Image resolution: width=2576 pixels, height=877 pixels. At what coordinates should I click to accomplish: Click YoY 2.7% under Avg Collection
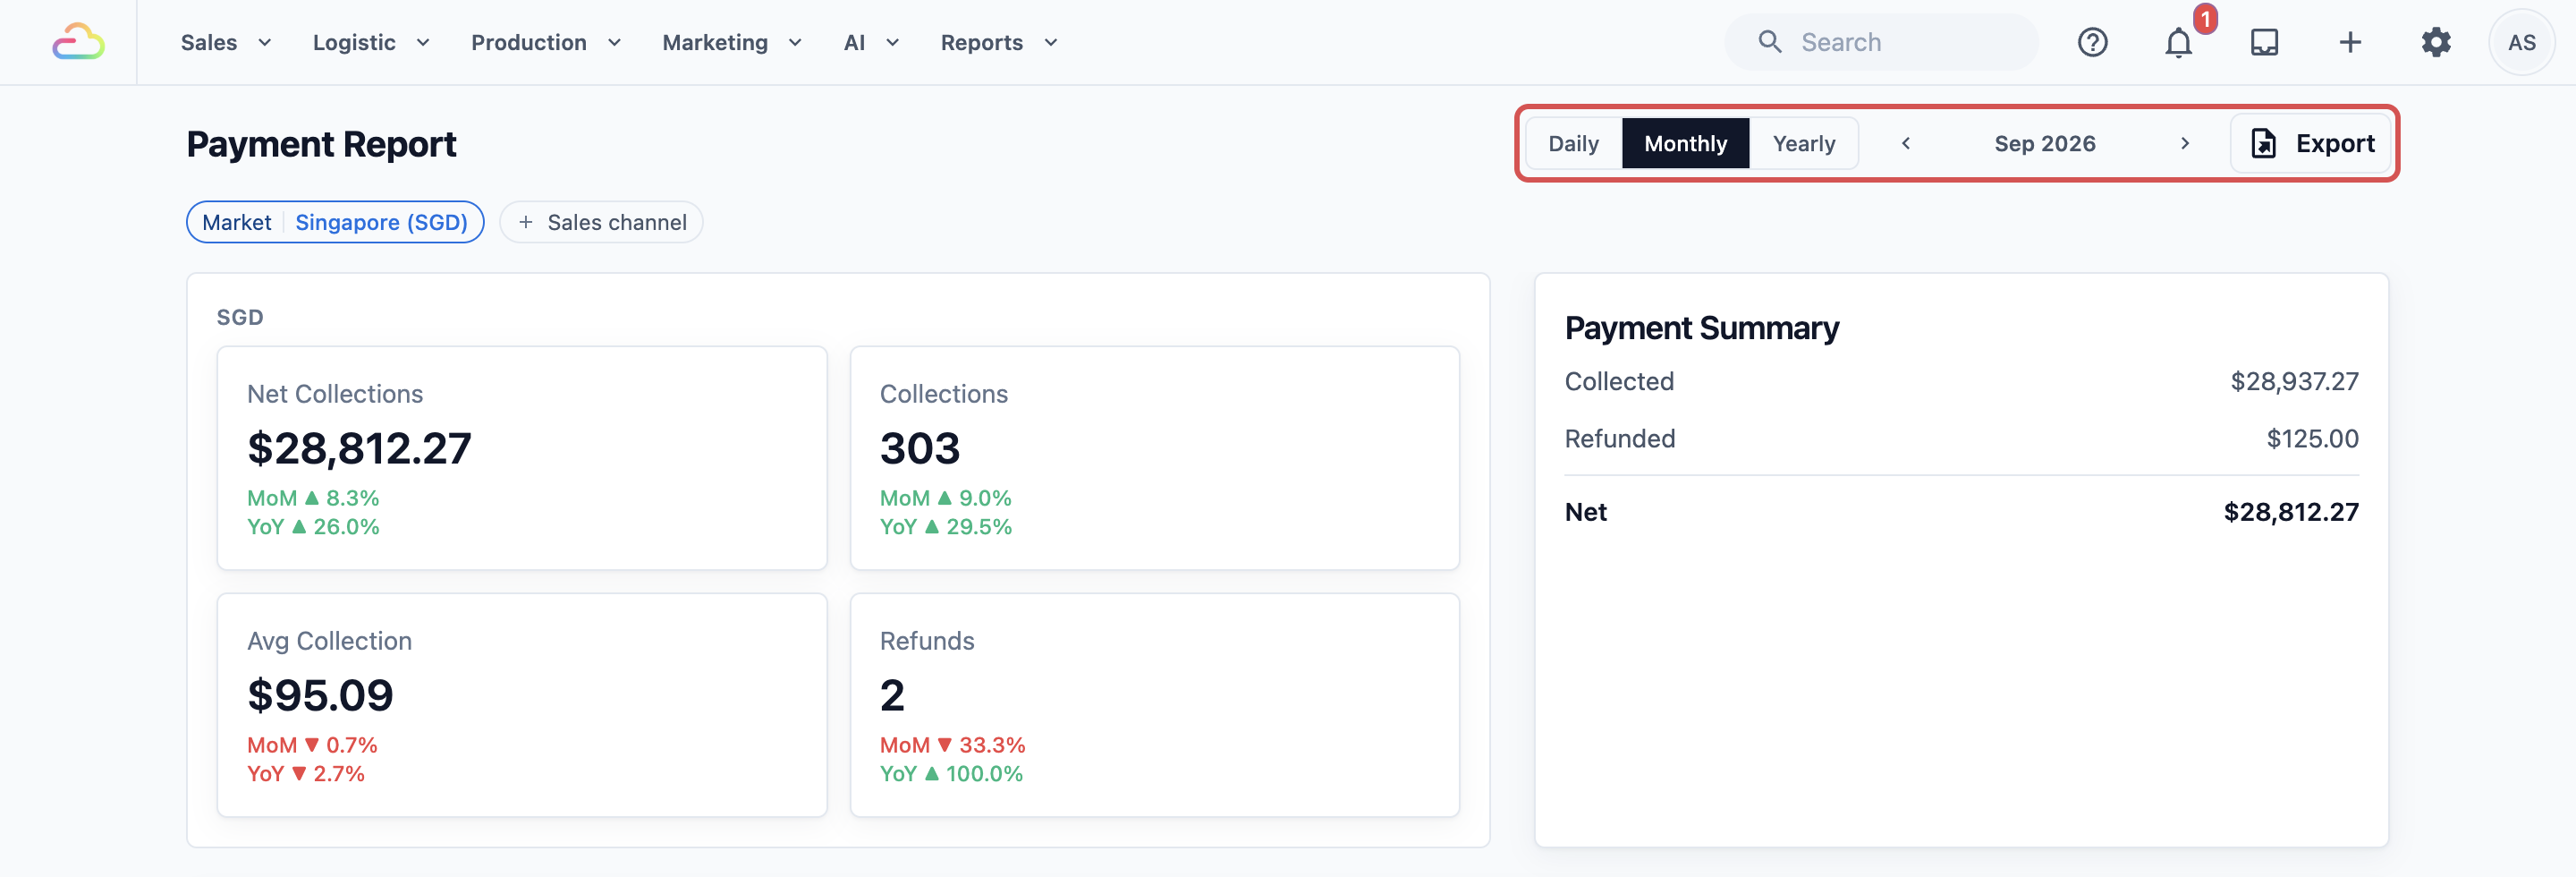tap(306, 774)
